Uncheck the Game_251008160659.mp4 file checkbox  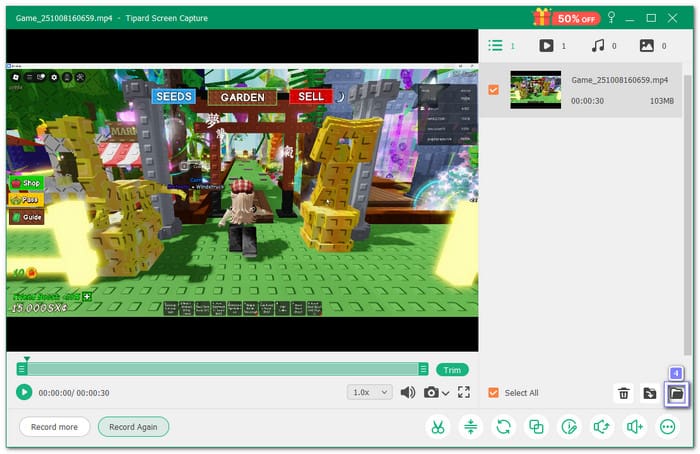point(493,90)
